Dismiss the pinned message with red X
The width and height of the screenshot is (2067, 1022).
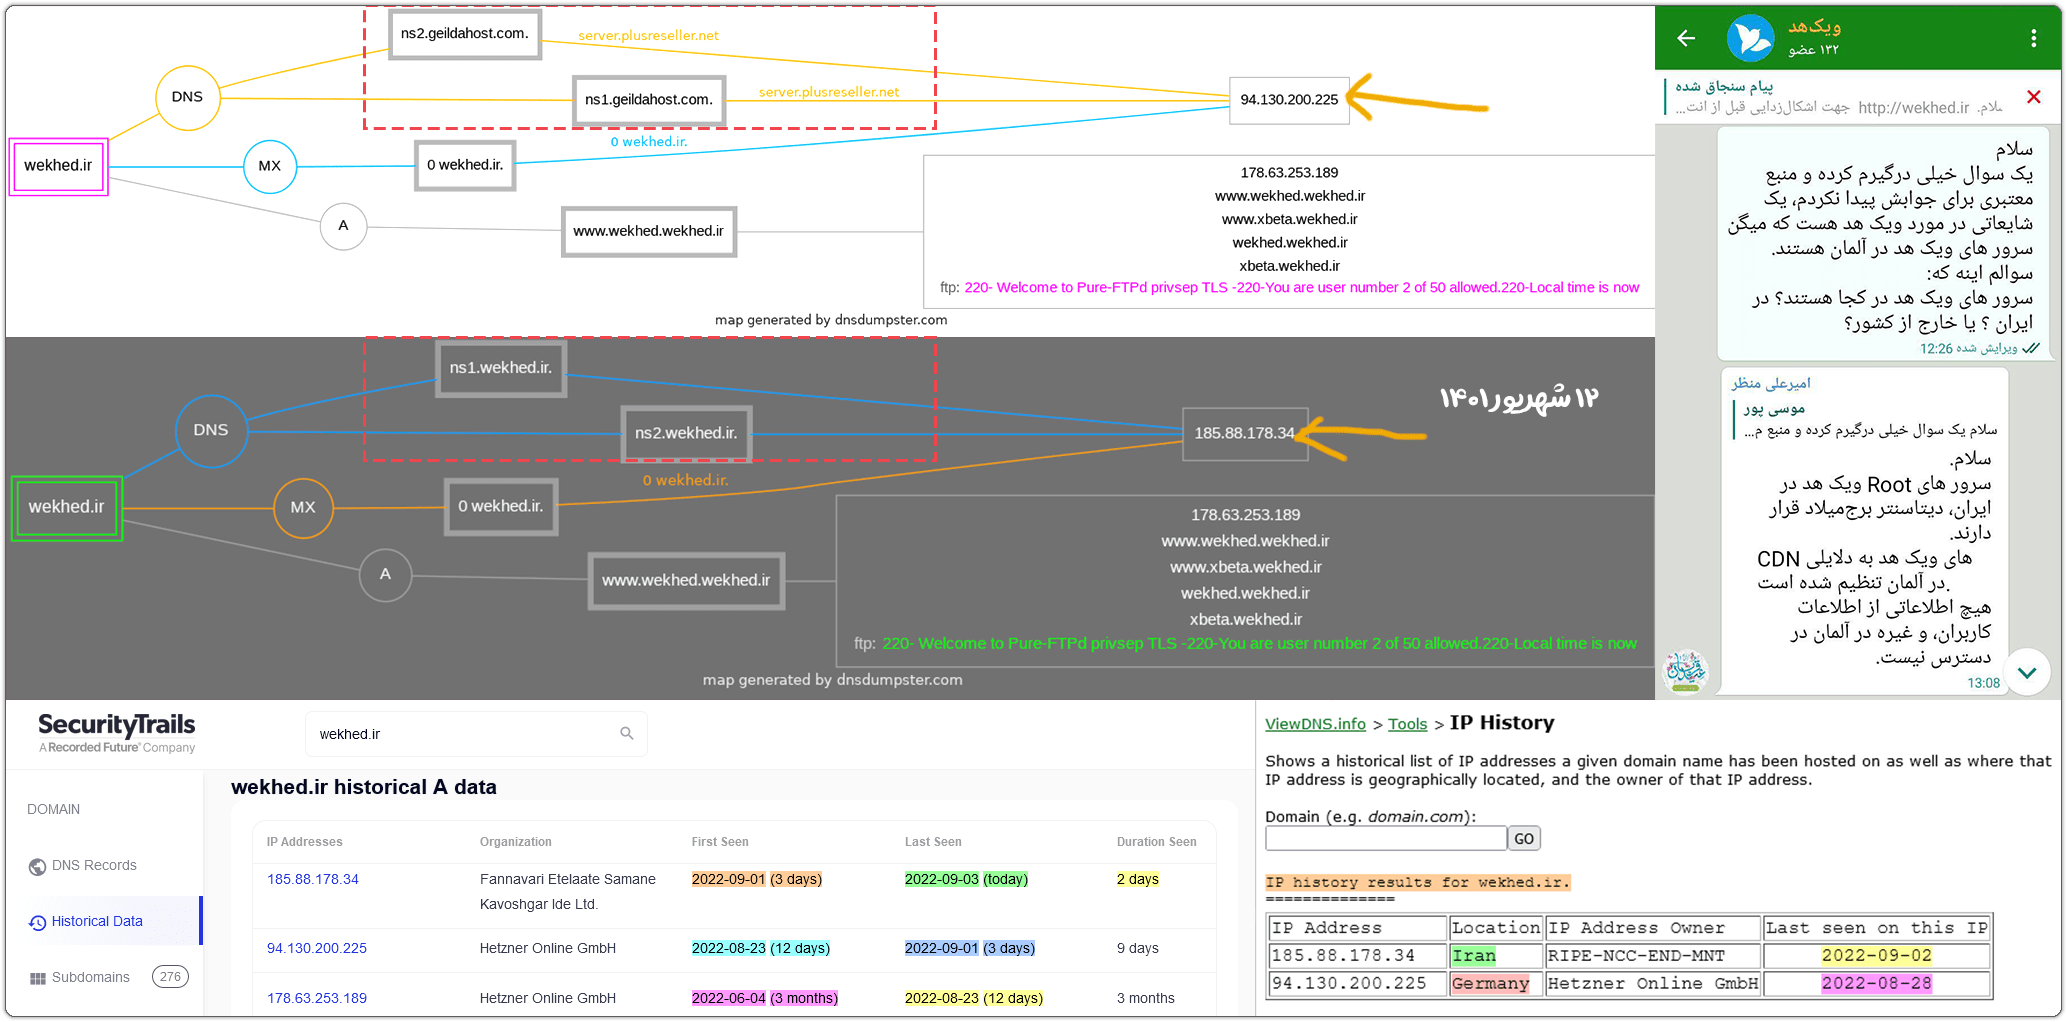point(2033,97)
